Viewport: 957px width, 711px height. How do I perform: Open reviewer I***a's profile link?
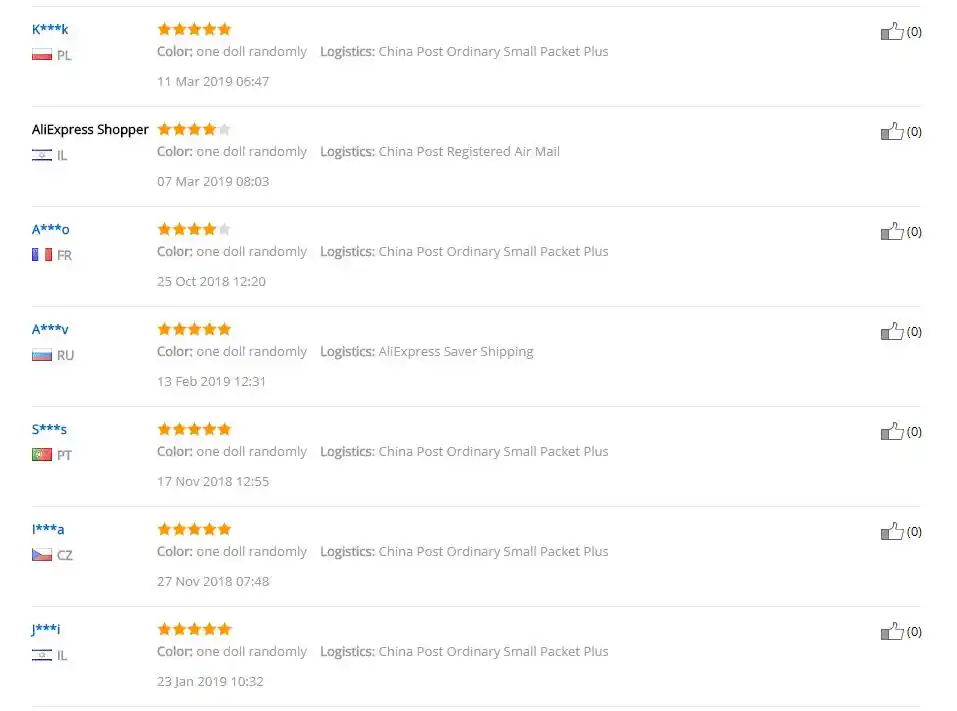click(48, 529)
